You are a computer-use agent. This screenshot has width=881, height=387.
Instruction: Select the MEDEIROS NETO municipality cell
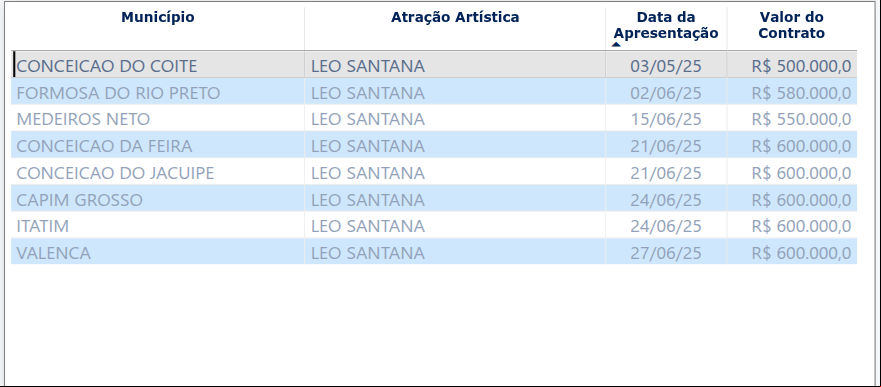158,119
